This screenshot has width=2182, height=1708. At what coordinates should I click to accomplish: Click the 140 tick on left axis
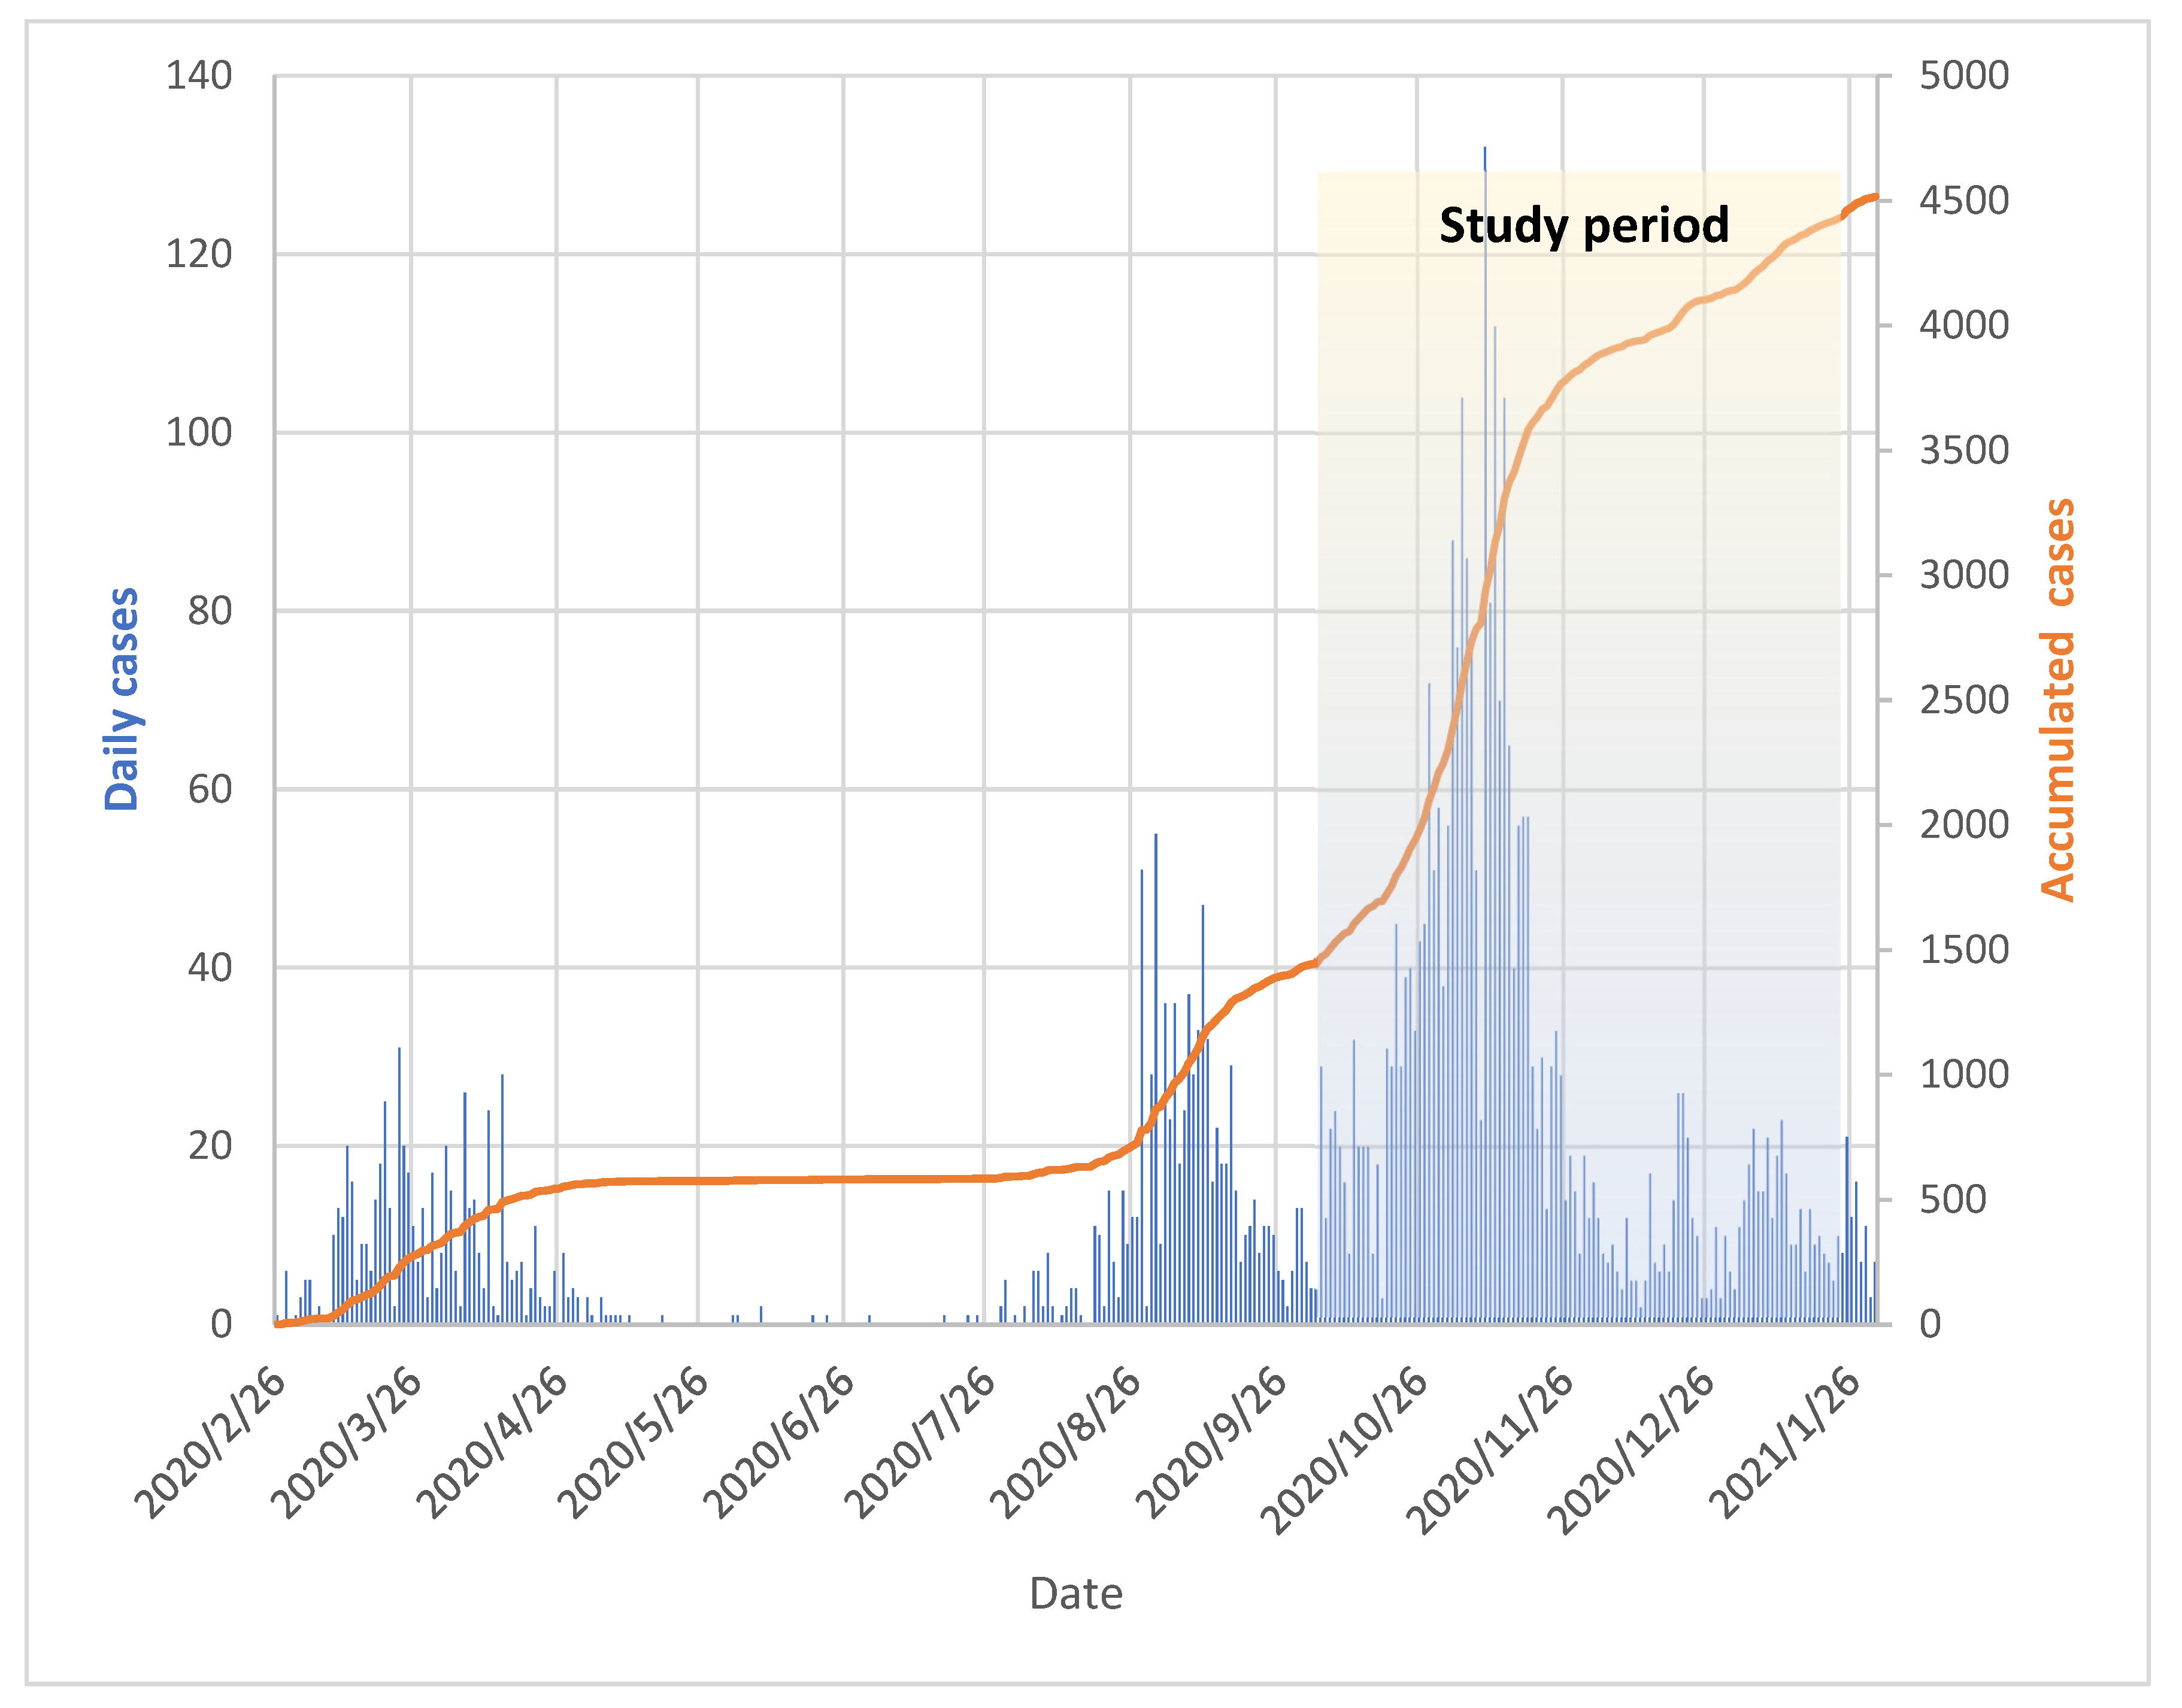[x=198, y=76]
